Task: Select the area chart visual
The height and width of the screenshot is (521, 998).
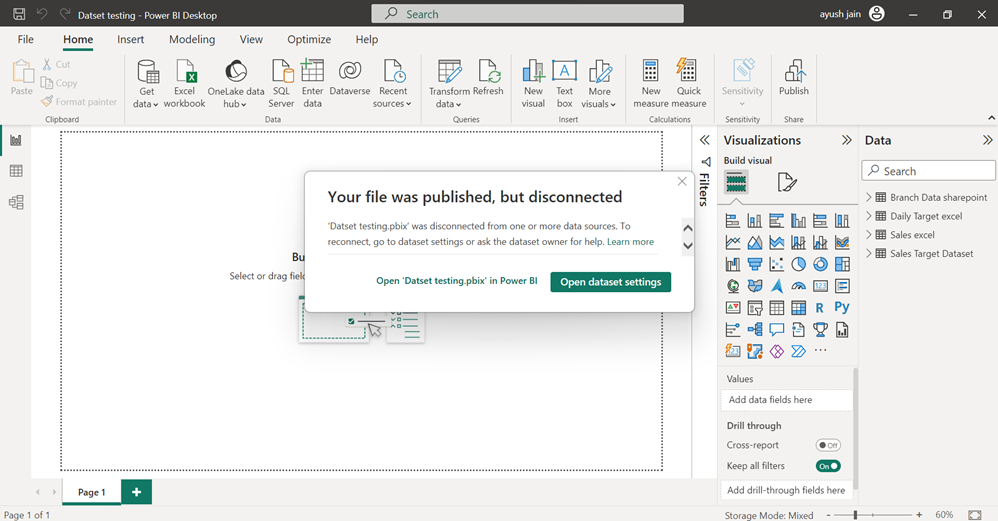Action: (755, 242)
